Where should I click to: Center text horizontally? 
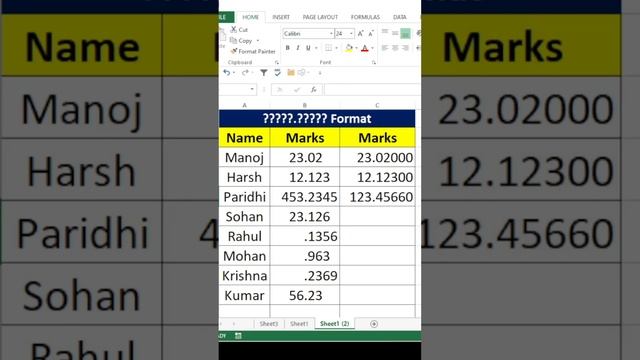pos(395,48)
